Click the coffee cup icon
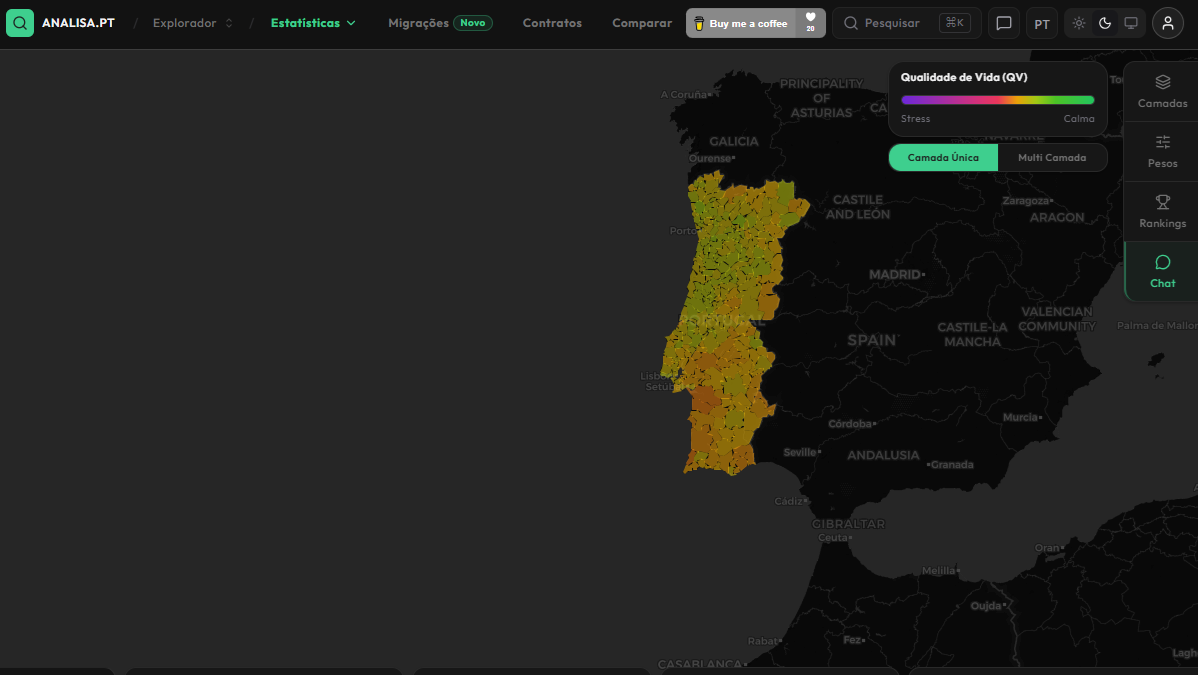Image resolution: width=1198 pixels, height=675 pixels. click(698, 24)
